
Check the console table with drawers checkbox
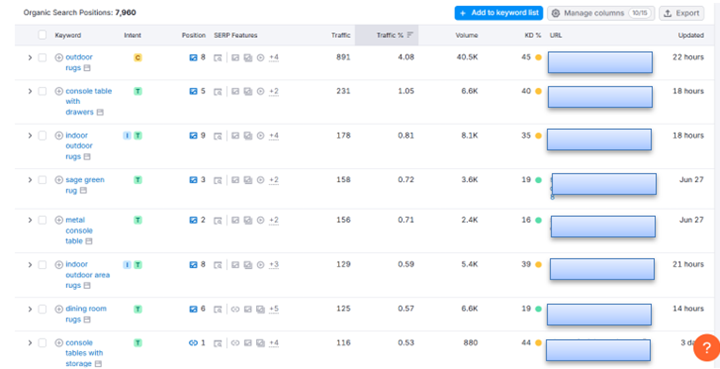pos(42,91)
